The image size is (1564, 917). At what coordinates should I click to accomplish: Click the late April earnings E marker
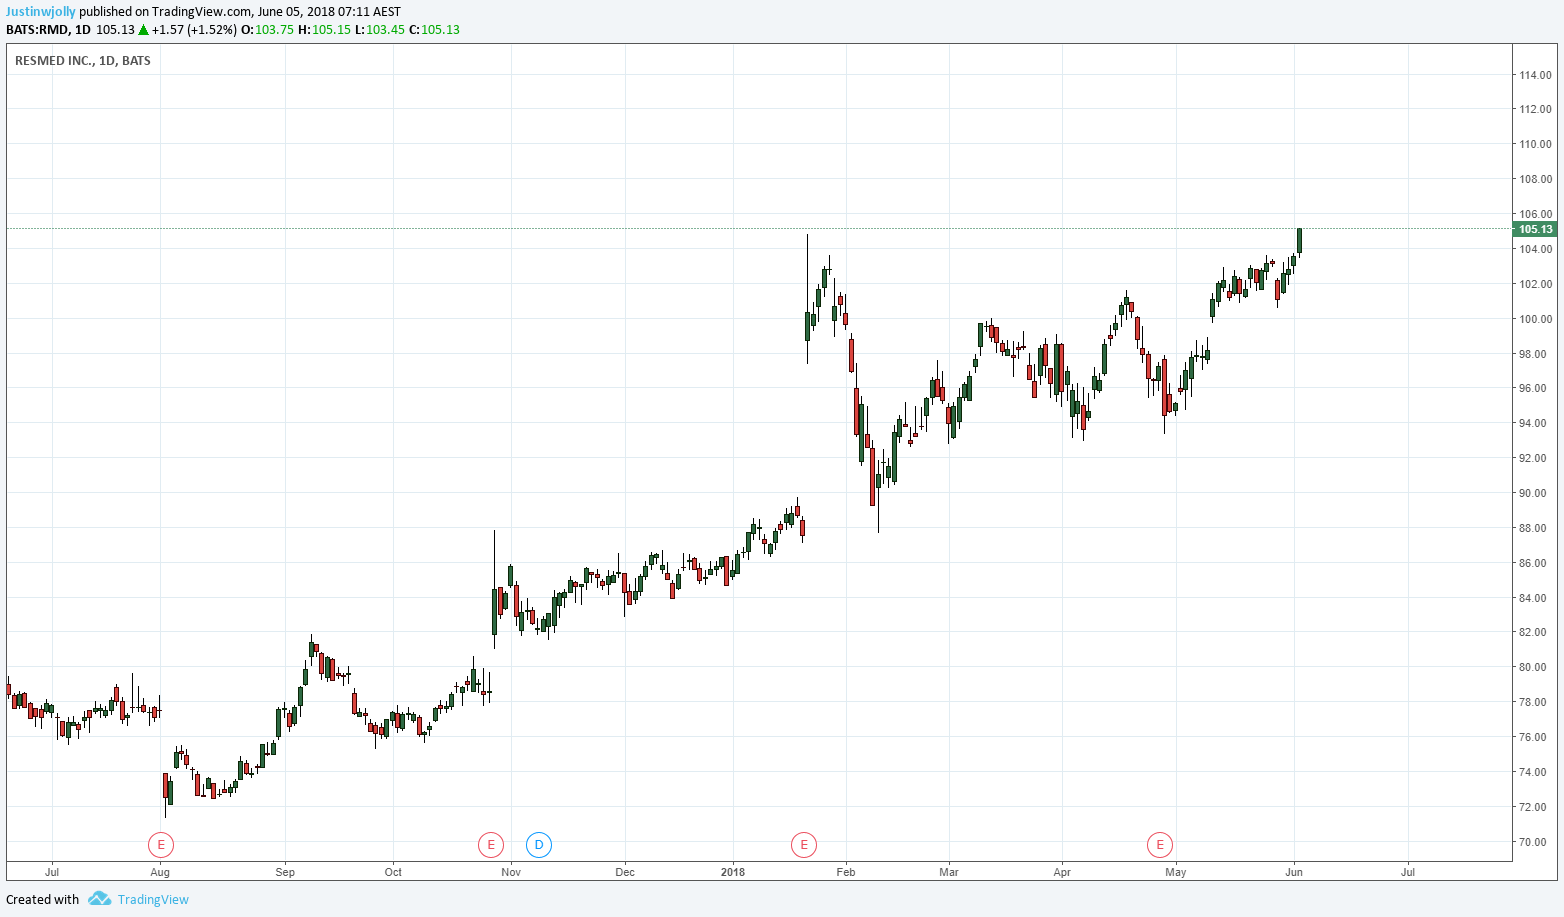[1160, 845]
